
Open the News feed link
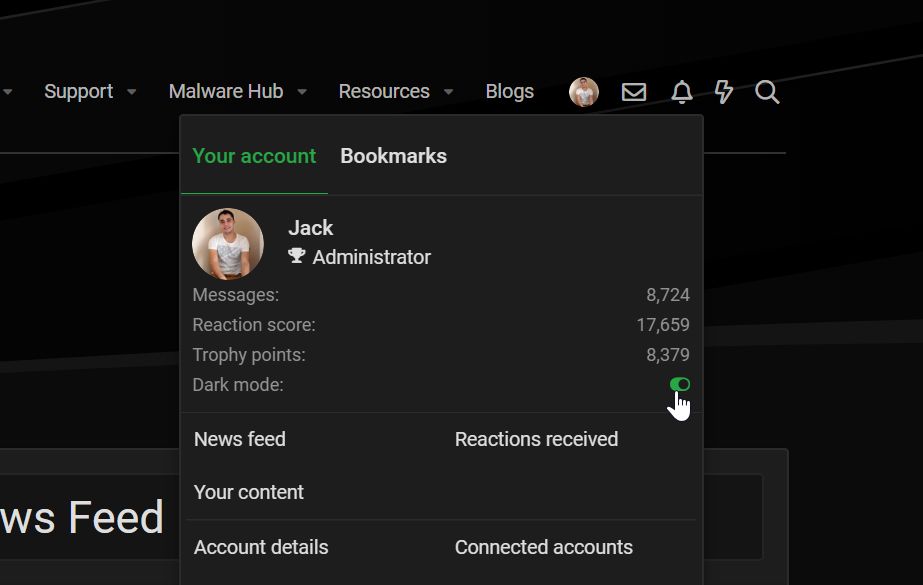pyautogui.click(x=240, y=439)
